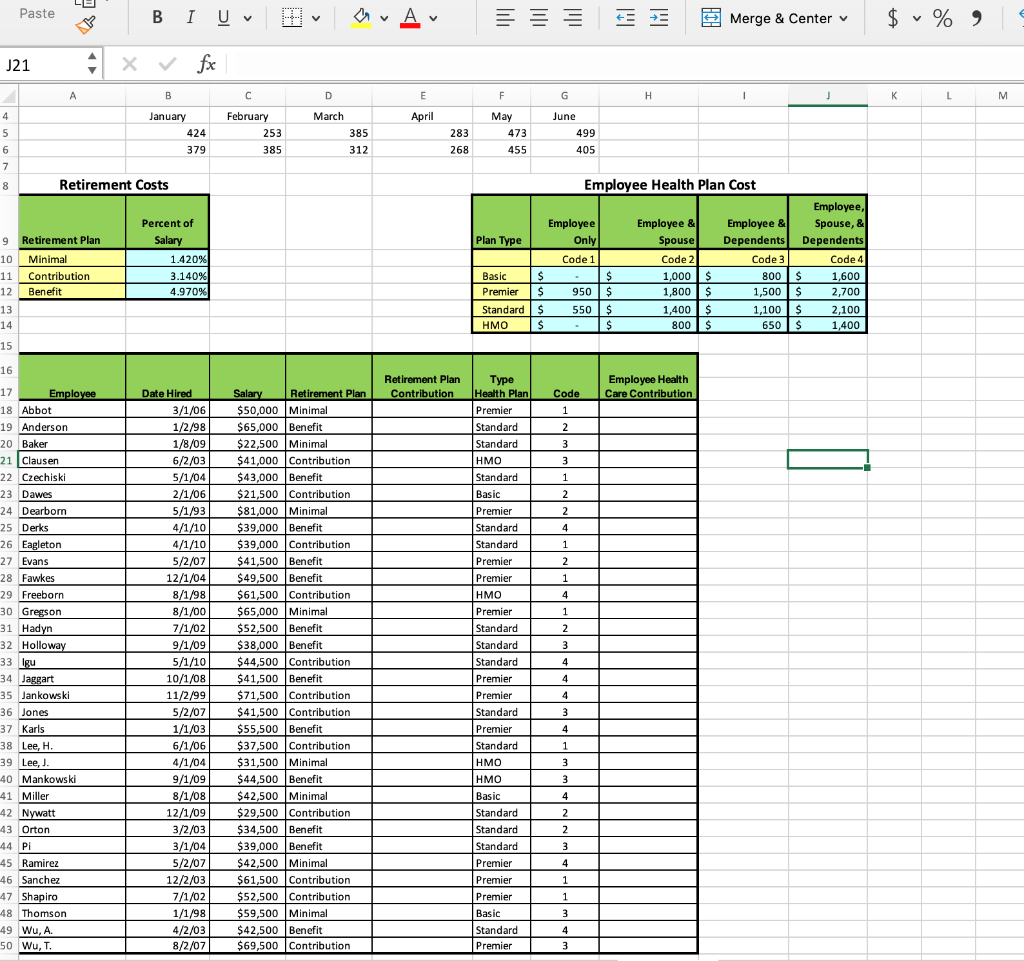Align text left
1024x961 pixels.
tap(505, 18)
